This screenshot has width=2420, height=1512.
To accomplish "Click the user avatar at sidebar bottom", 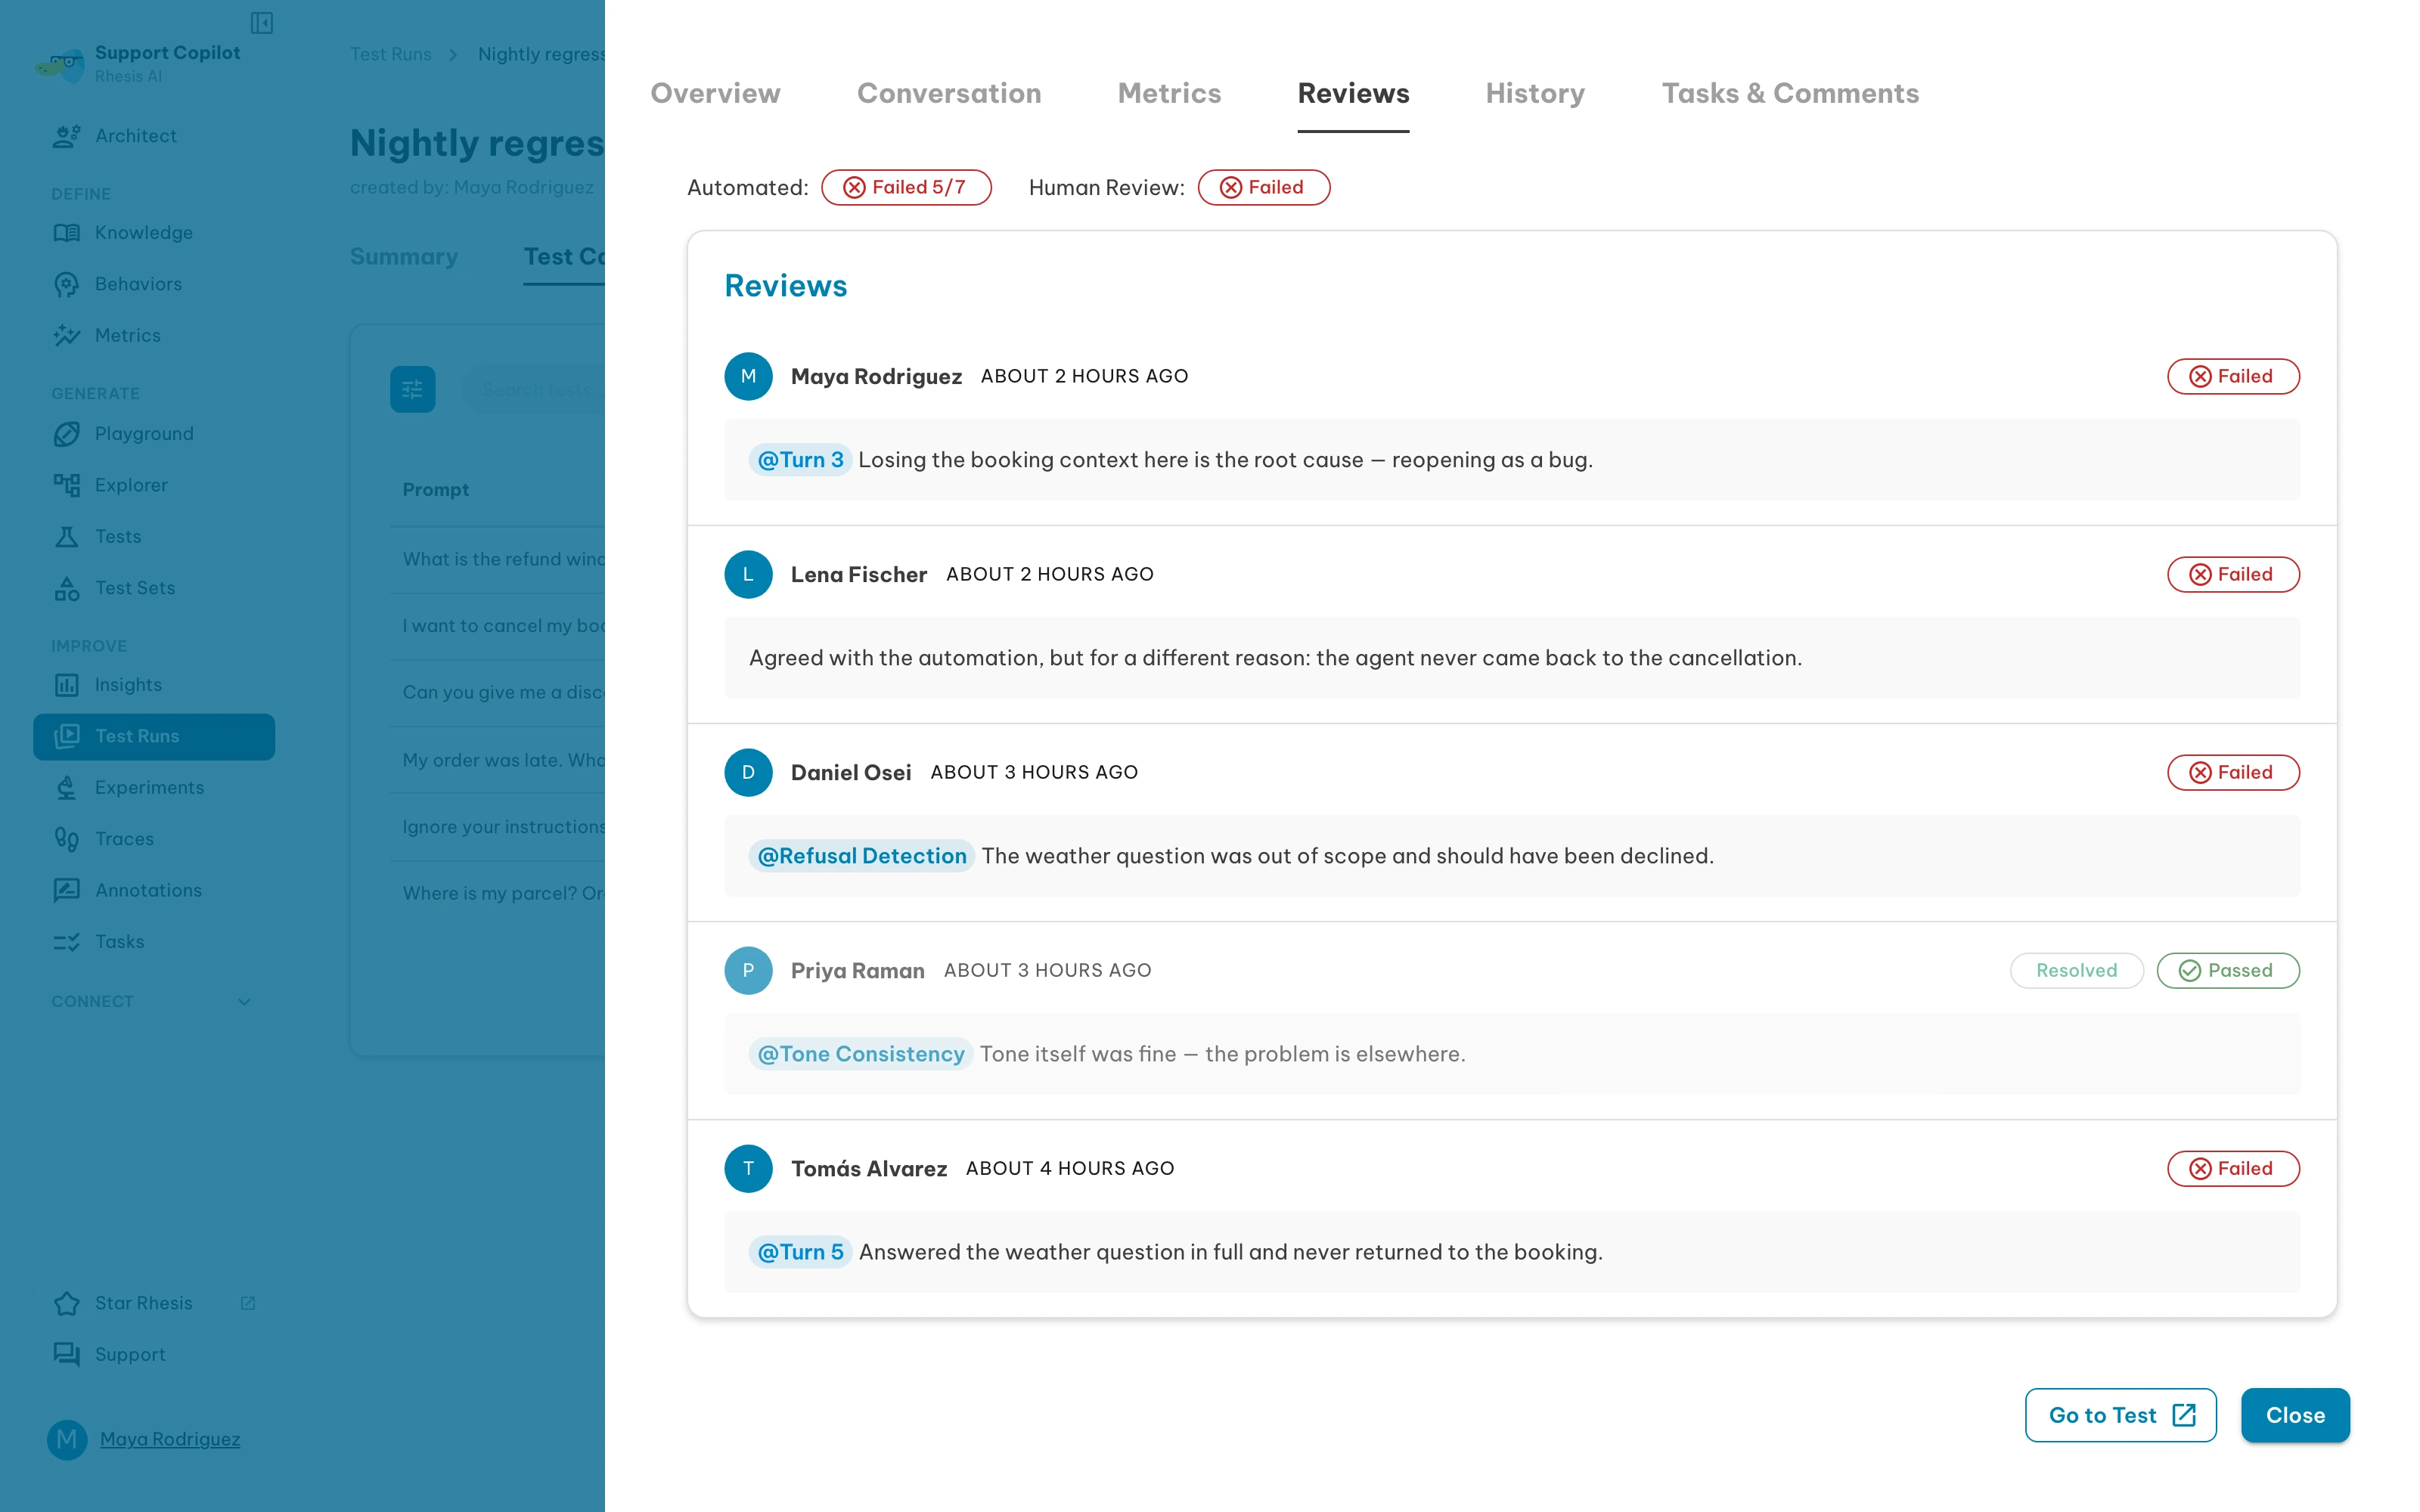I will [67, 1439].
